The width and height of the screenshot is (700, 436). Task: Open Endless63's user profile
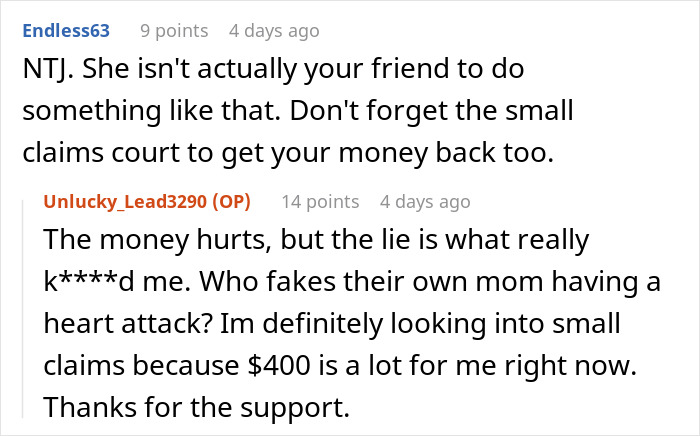68,31
